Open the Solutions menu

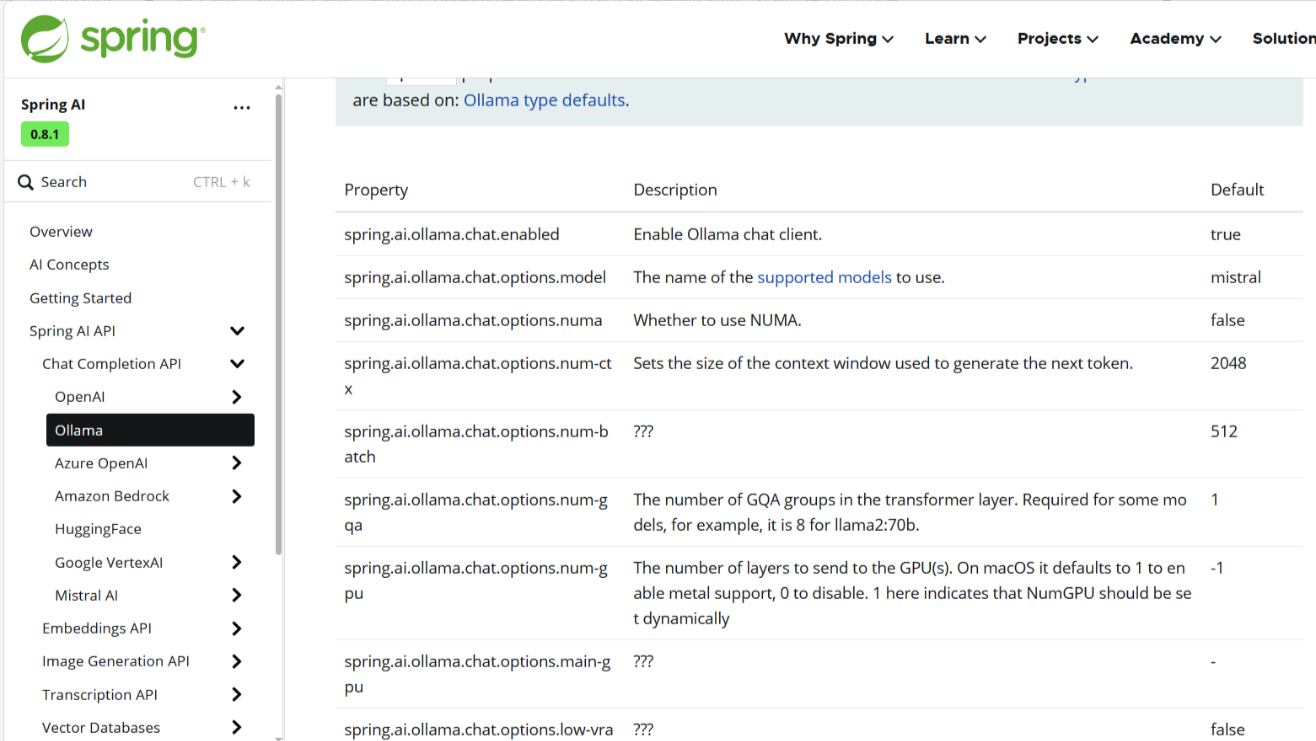tap(1284, 38)
